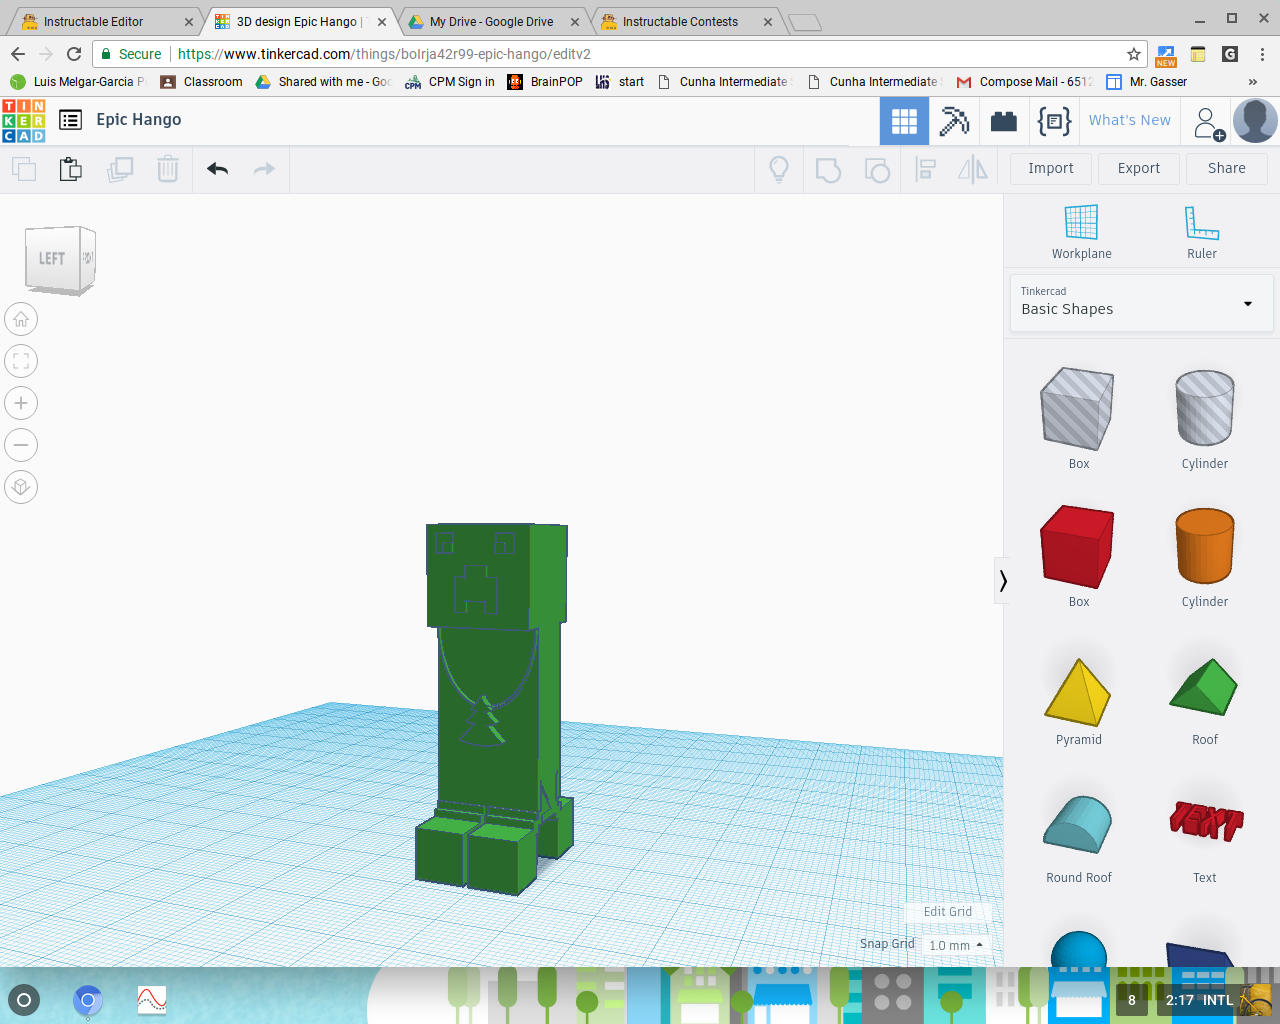Undo the last action
The image size is (1280, 1024).
coord(217,169)
